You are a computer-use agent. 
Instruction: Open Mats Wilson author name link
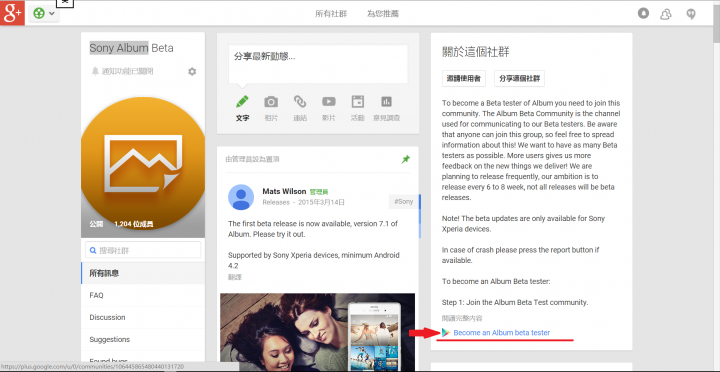(284, 191)
